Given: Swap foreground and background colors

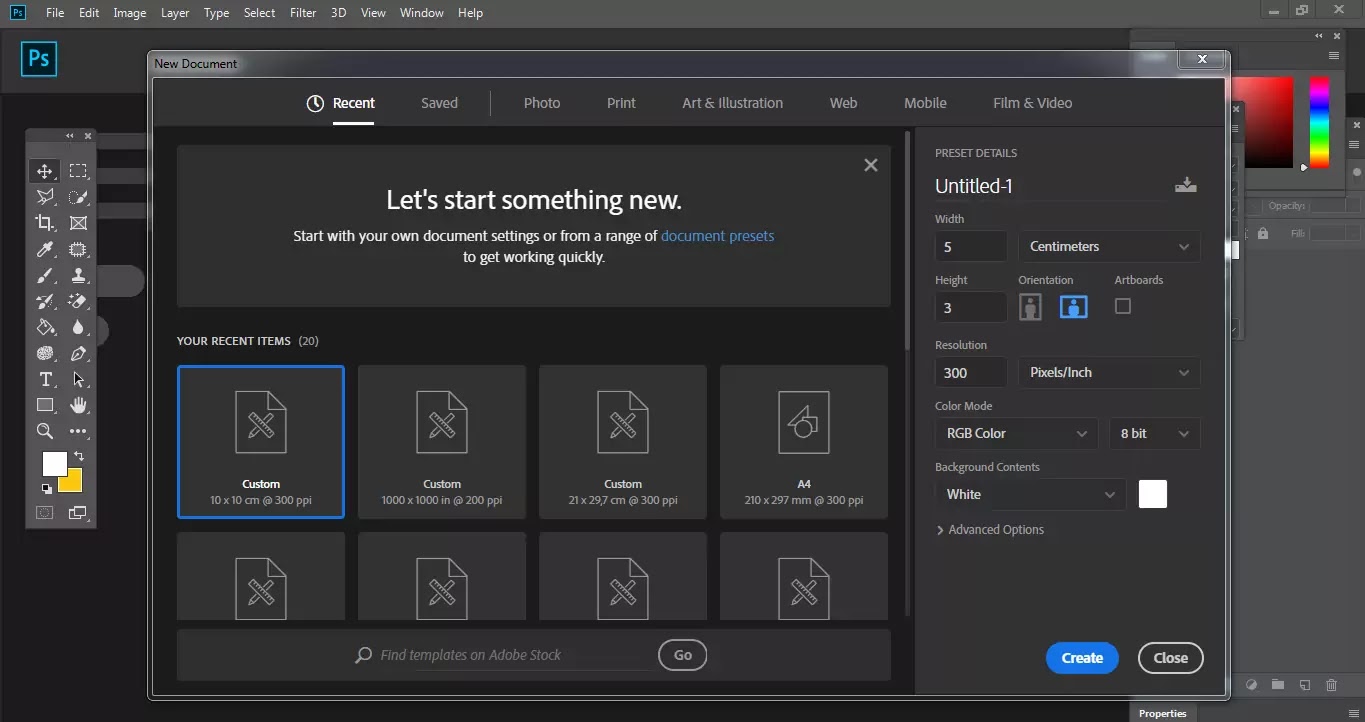Looking at the screenshot, I should coord(78,456).
